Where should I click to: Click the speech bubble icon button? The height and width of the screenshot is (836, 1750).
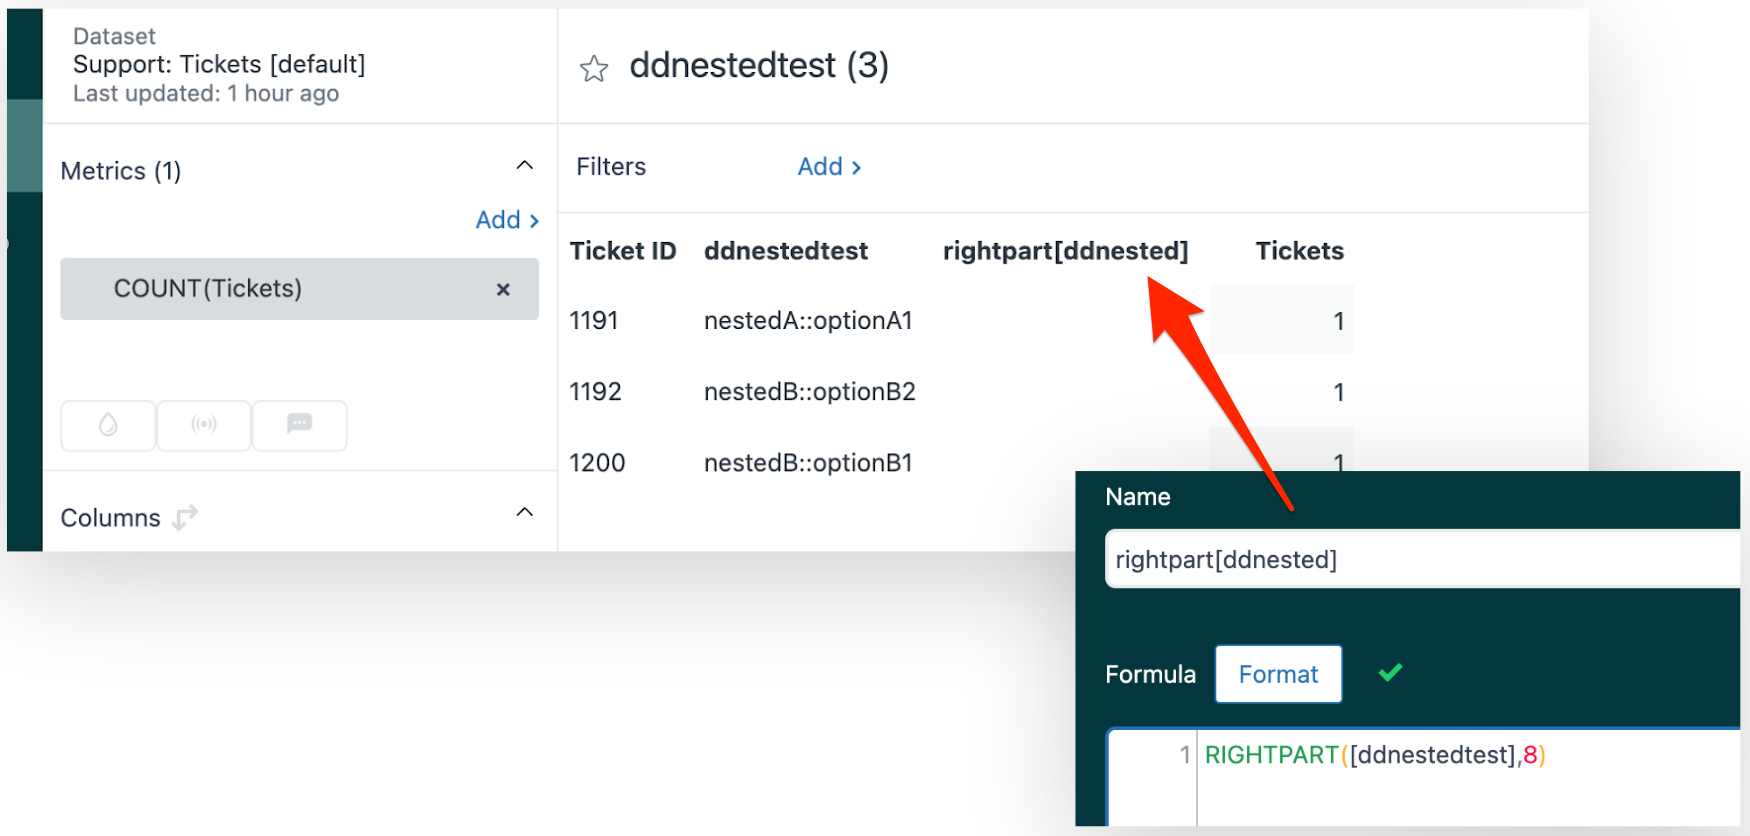pyautogui.click(x=299, y=425)
